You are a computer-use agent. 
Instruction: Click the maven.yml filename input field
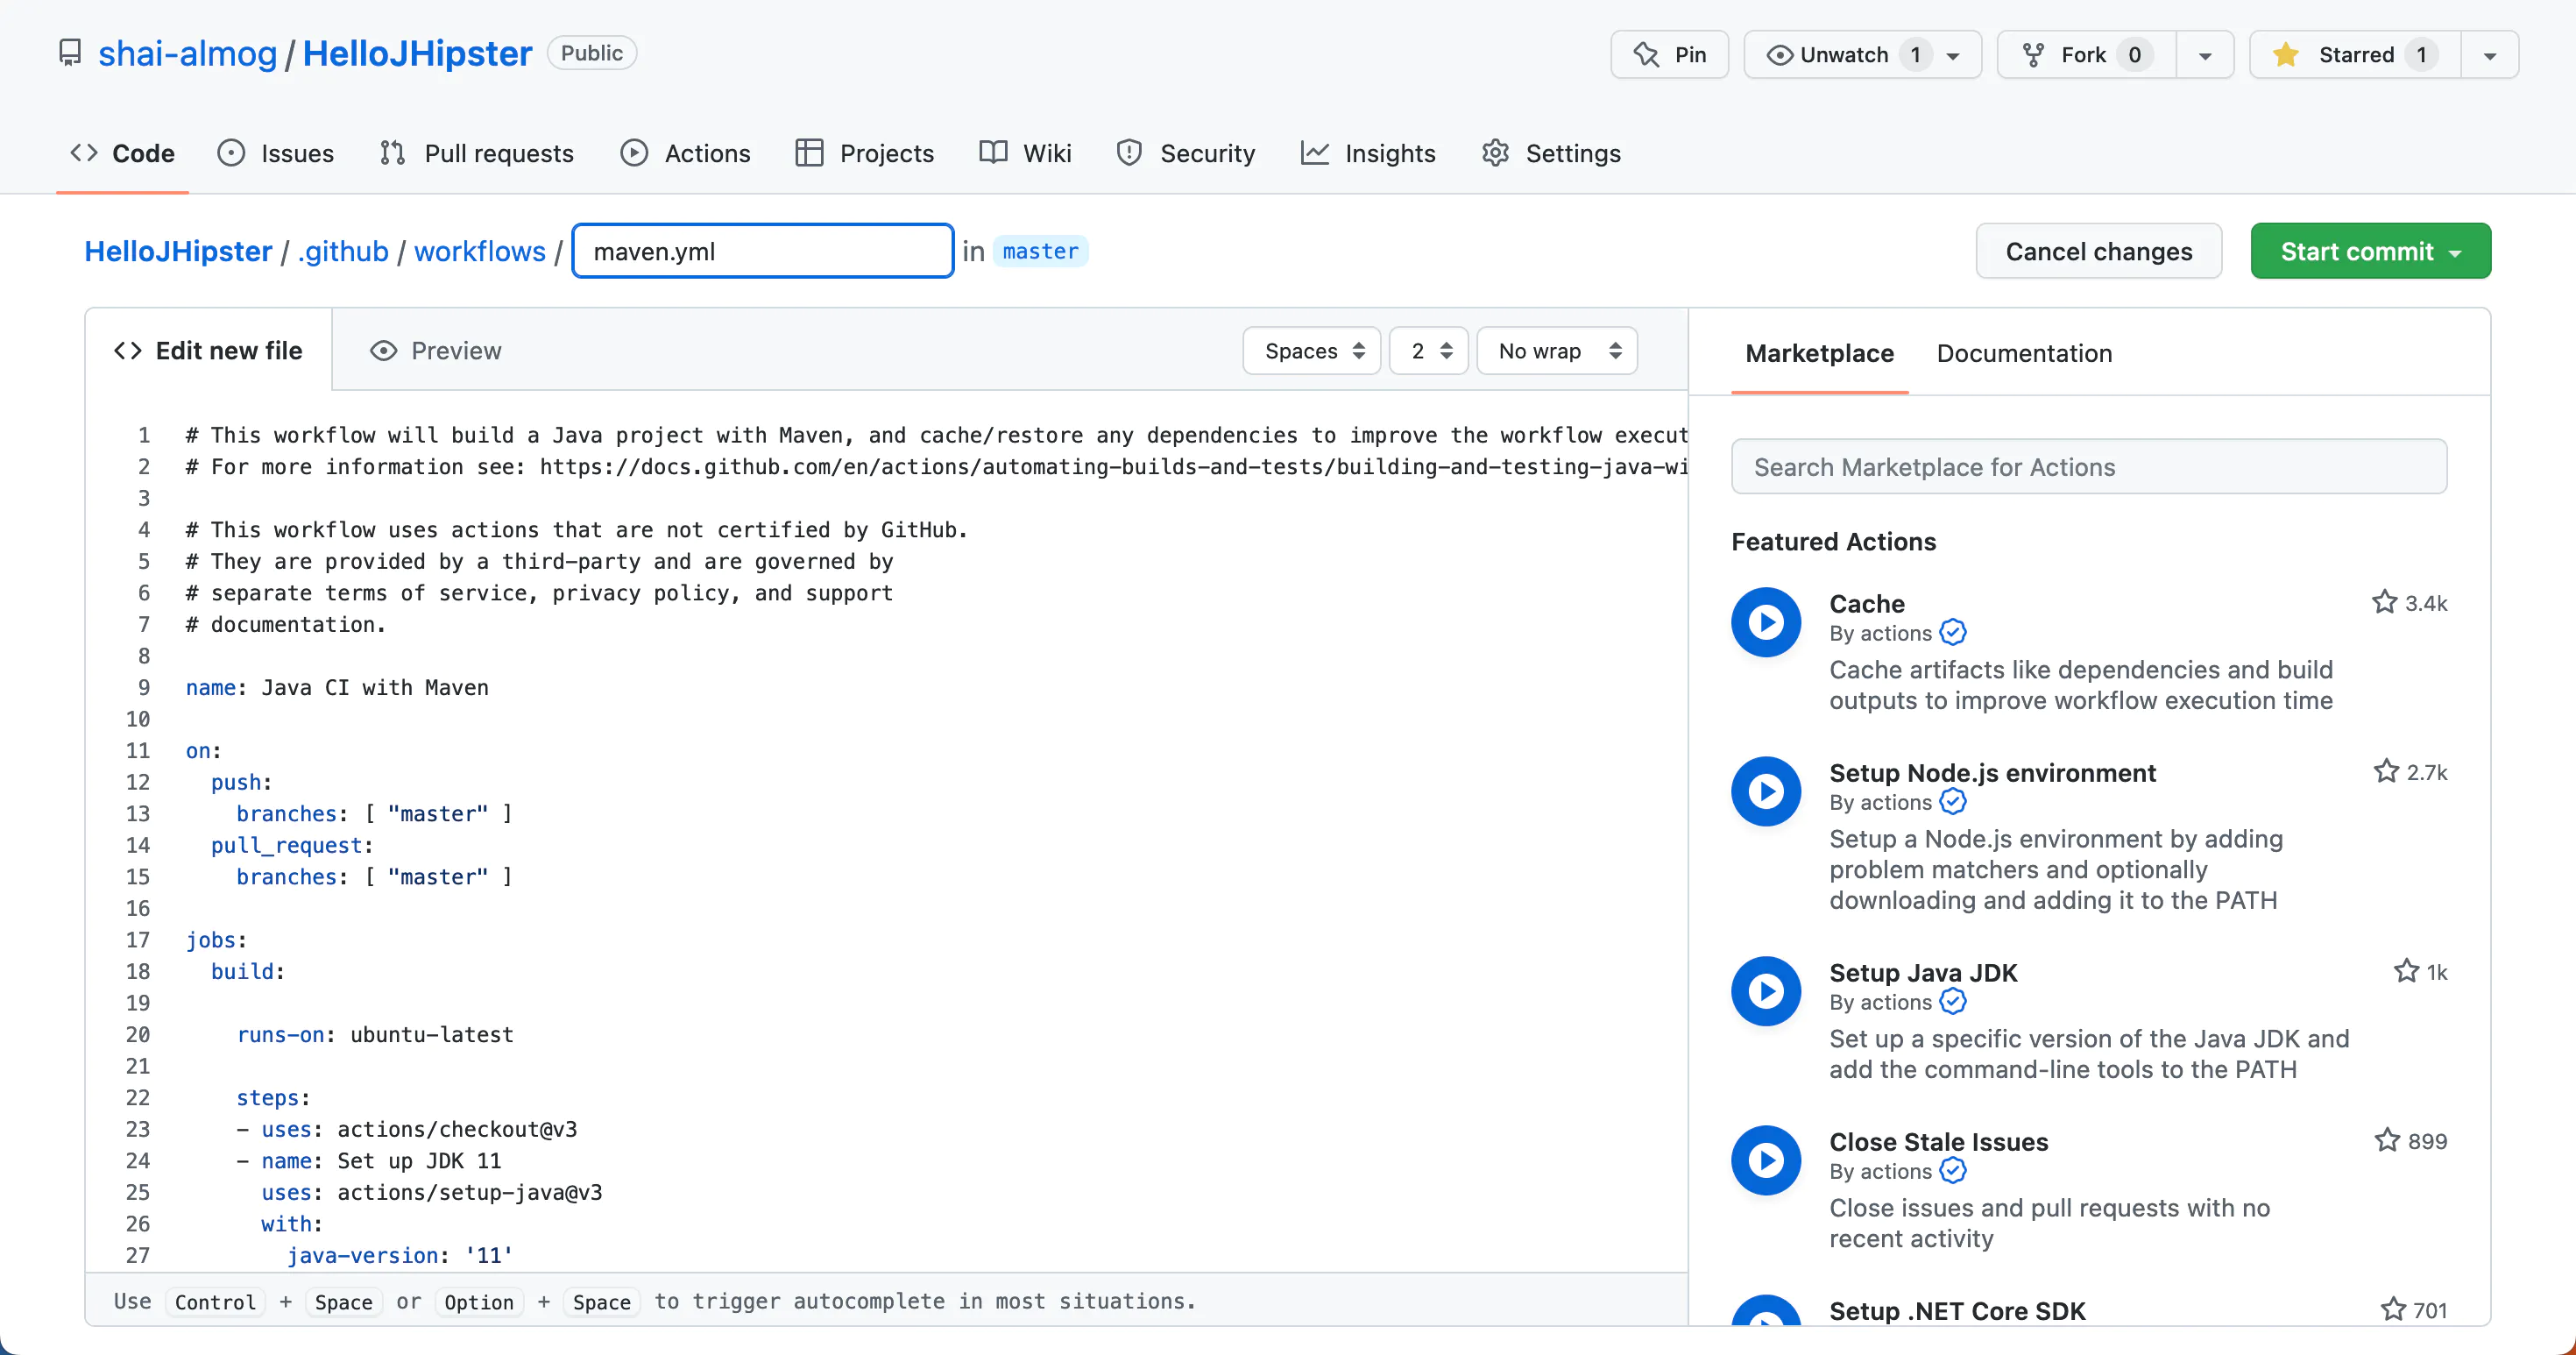[760, 251]
